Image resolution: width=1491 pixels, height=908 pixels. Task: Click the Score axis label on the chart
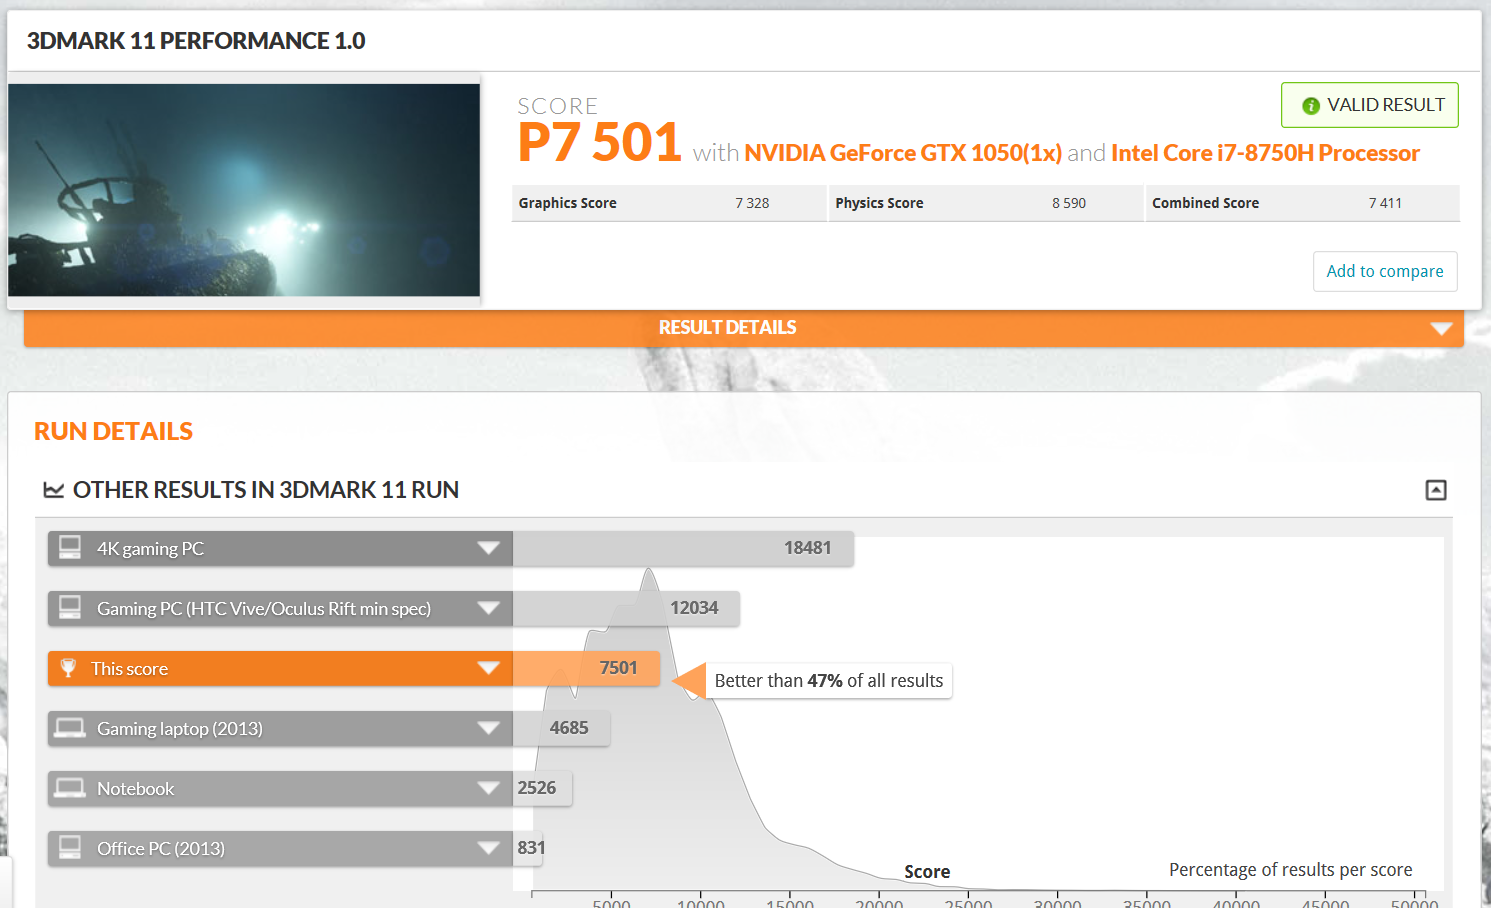click(927, 872)
